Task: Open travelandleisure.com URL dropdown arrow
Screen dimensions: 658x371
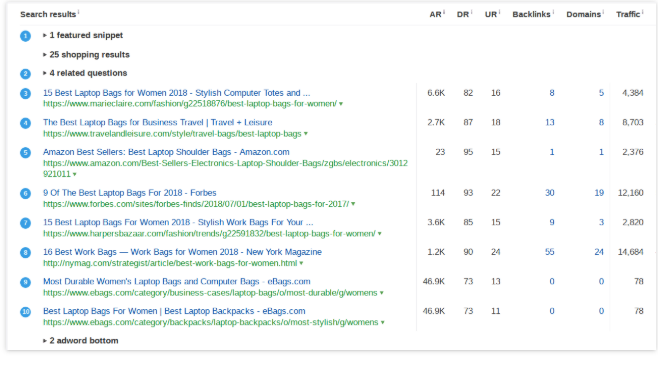Action: click(306, 133)
